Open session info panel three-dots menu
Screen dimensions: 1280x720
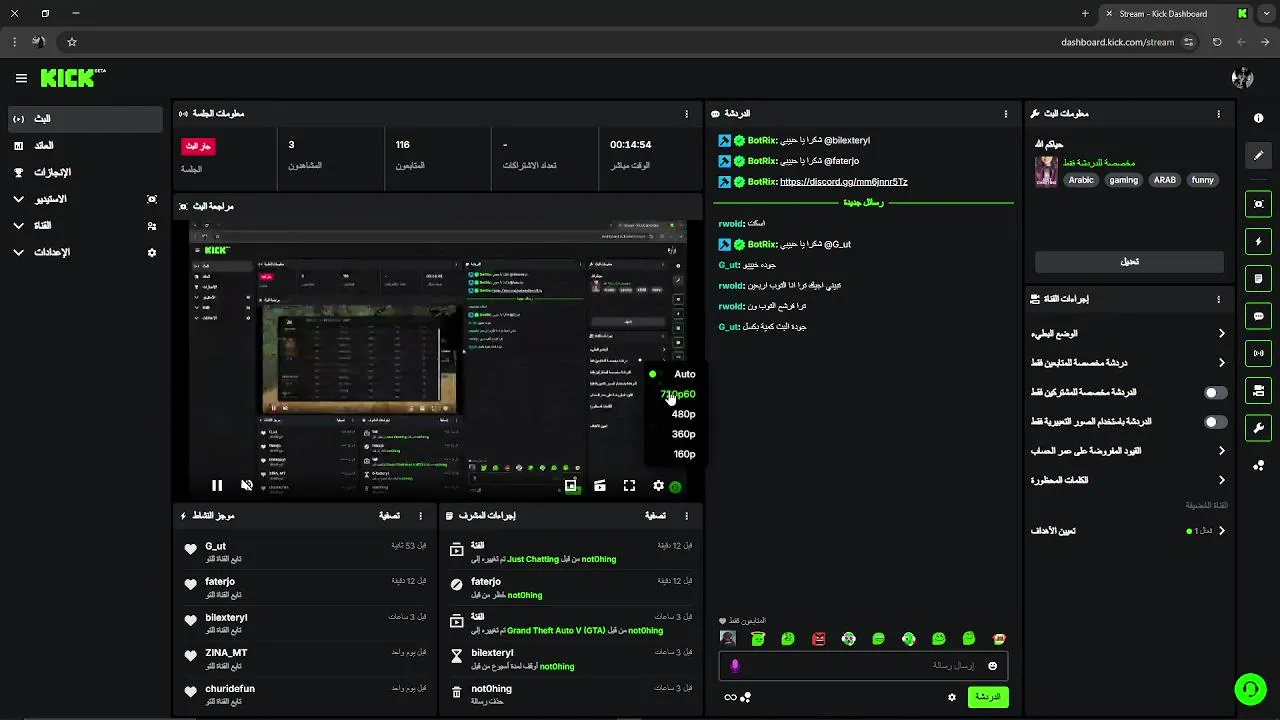(686, 114)
